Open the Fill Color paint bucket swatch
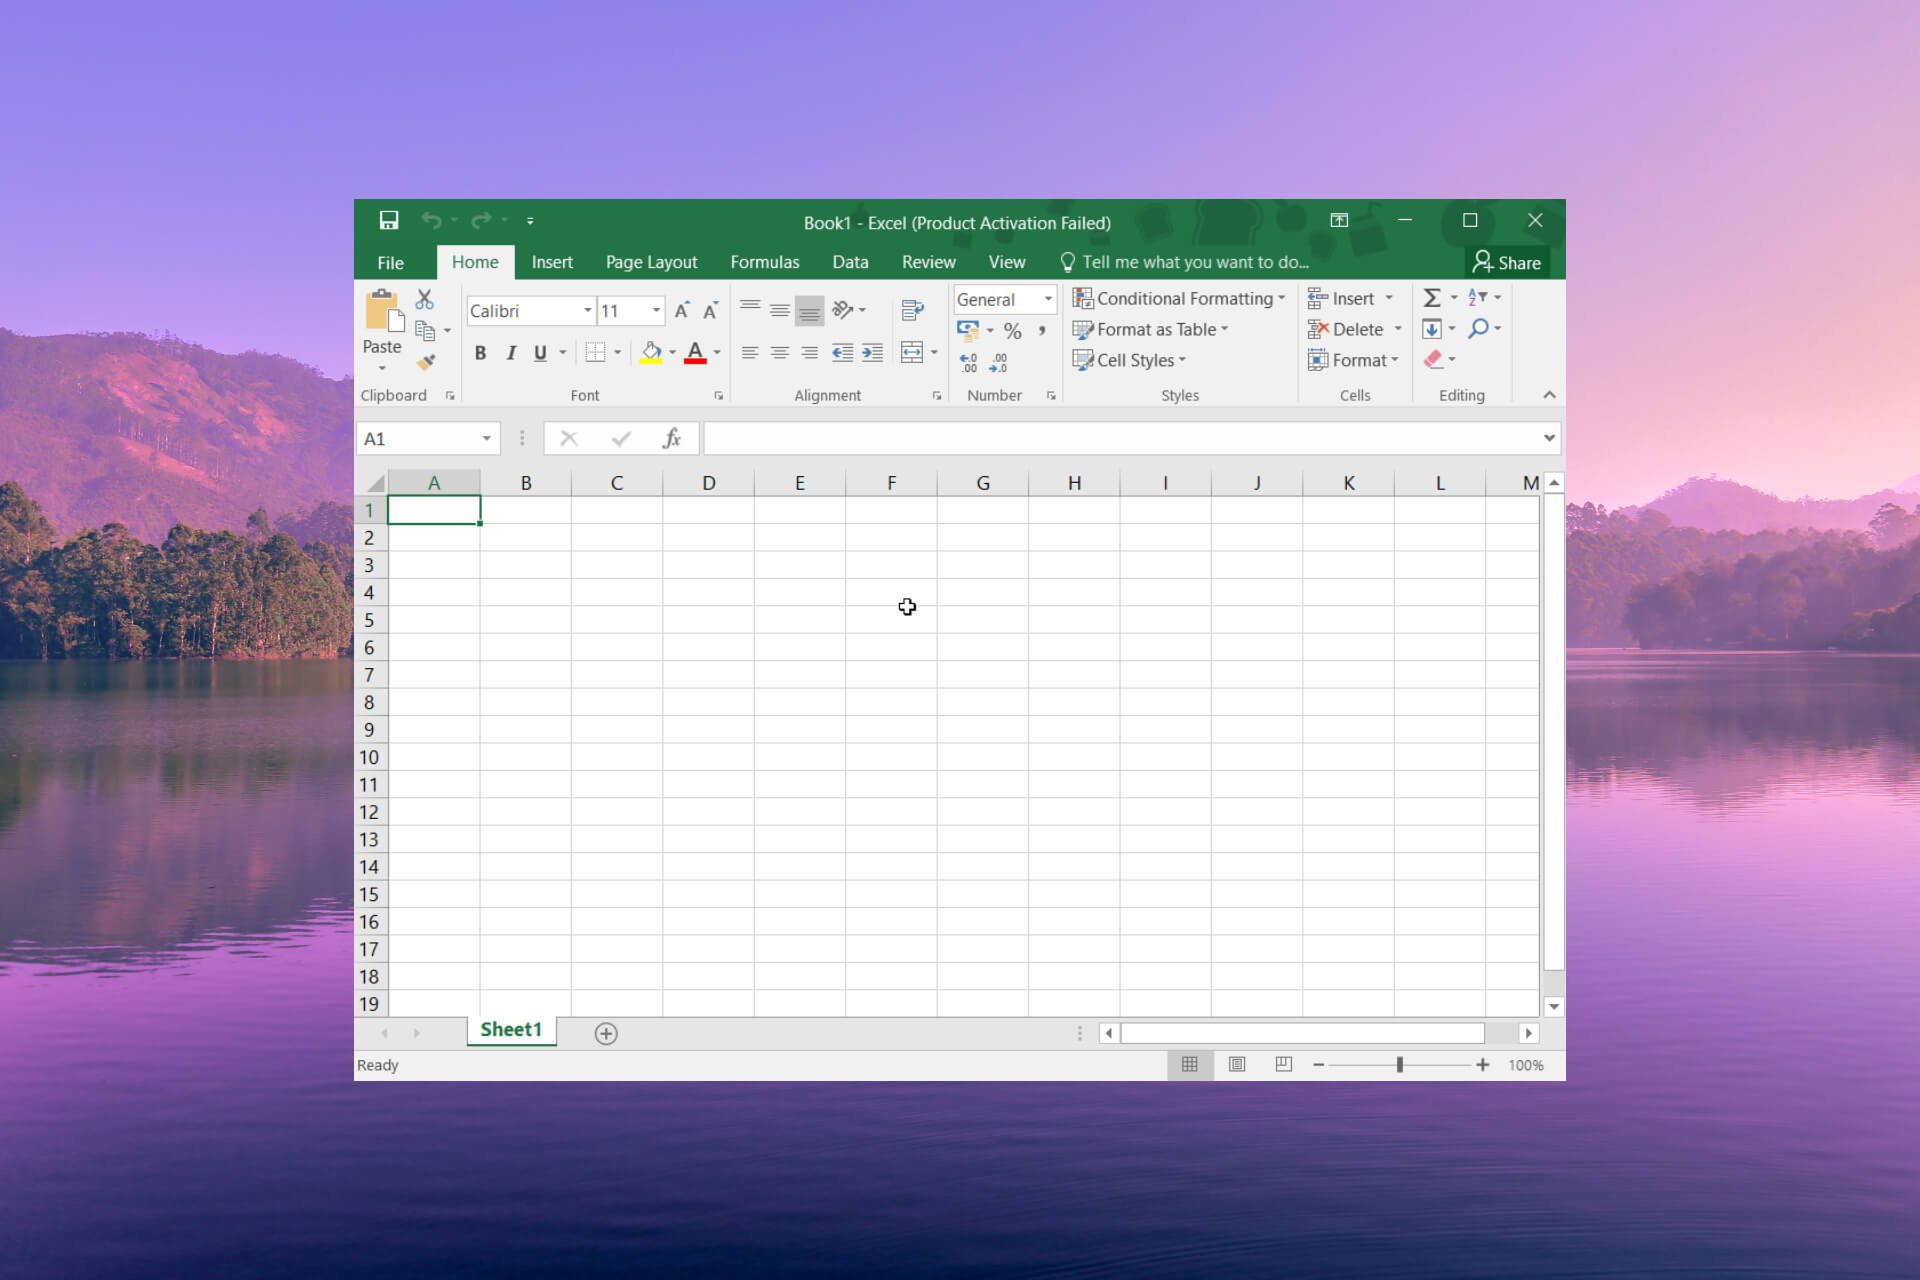The image size is (1920, 1280). [651, 353]
